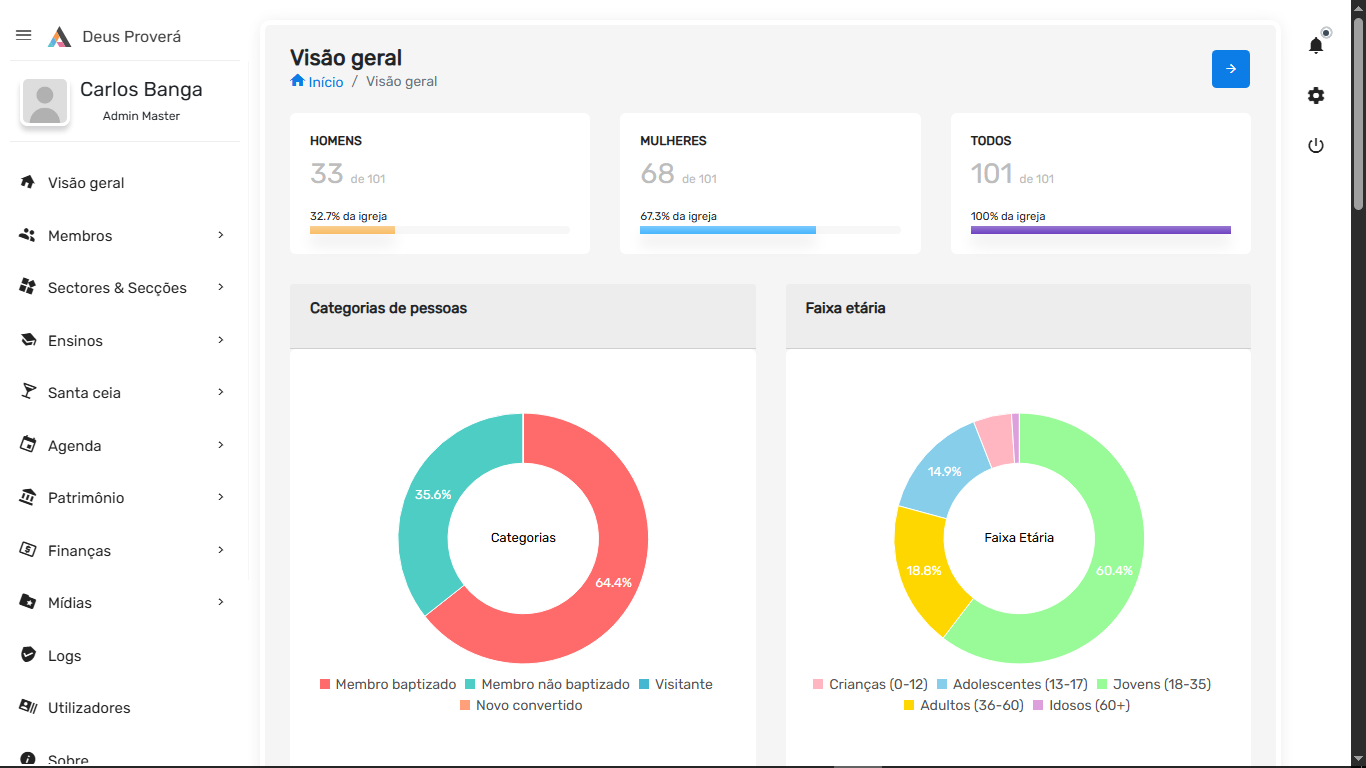The width and height of the screenshot is (1366, 768).
Task: Open the Logs menu item
Action: [x=64, y=656]
